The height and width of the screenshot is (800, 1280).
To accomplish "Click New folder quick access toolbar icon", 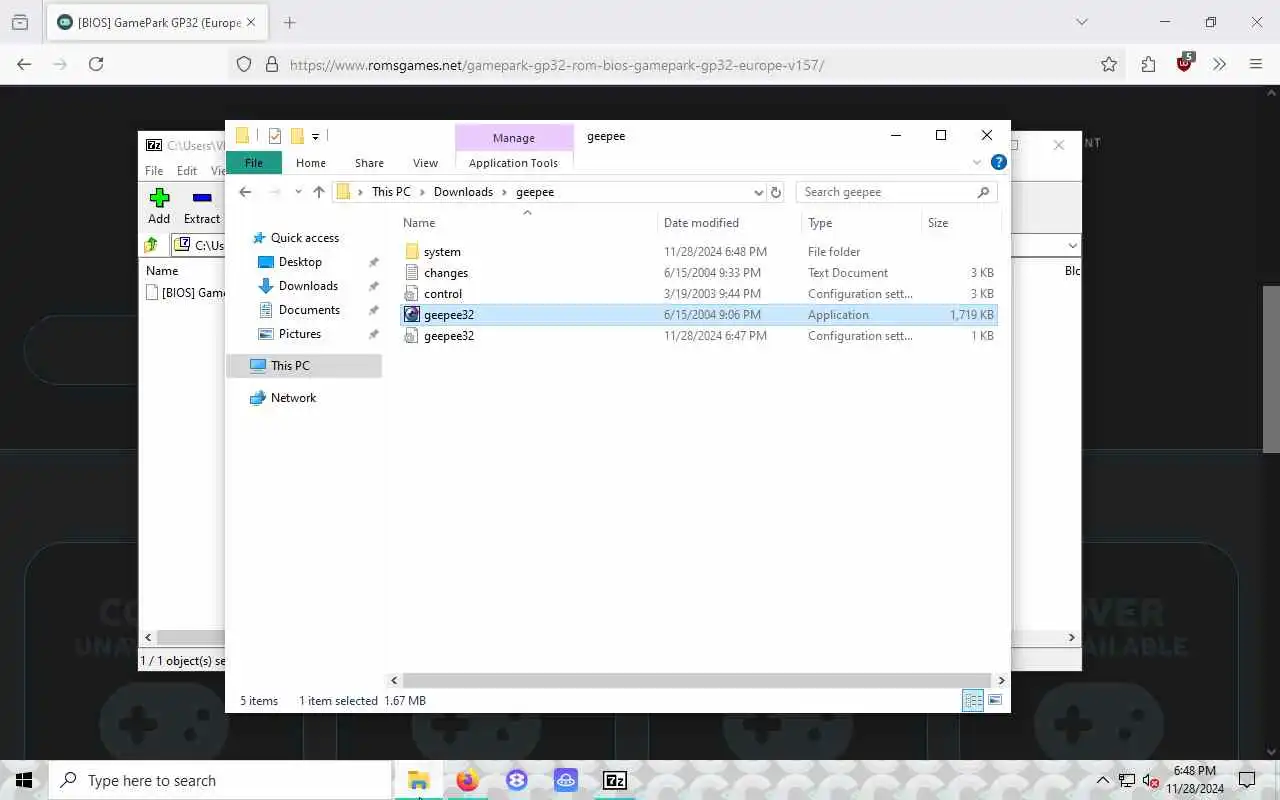I will [x=297, y=136].
